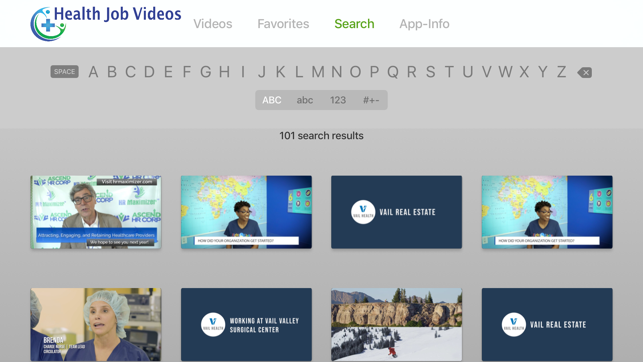Viewport: 643px width, 362px height.
Task: Pick letter X on the keyboard
Action: coord(524,72)
